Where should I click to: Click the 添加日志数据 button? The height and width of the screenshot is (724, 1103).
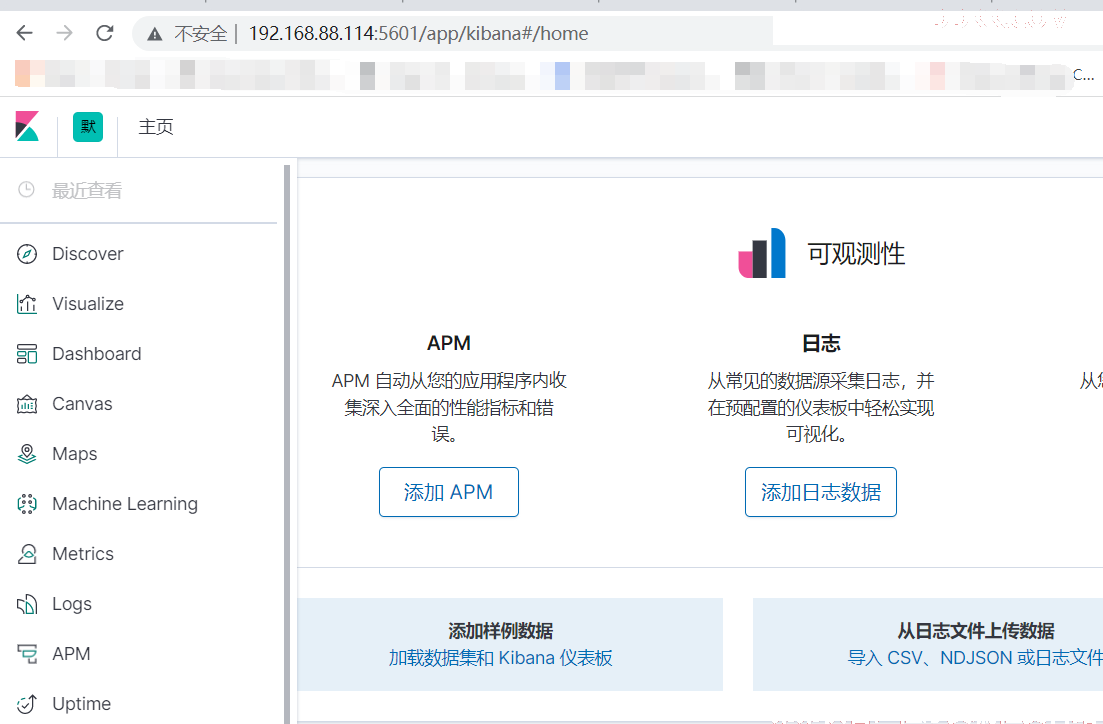[821, 492]
